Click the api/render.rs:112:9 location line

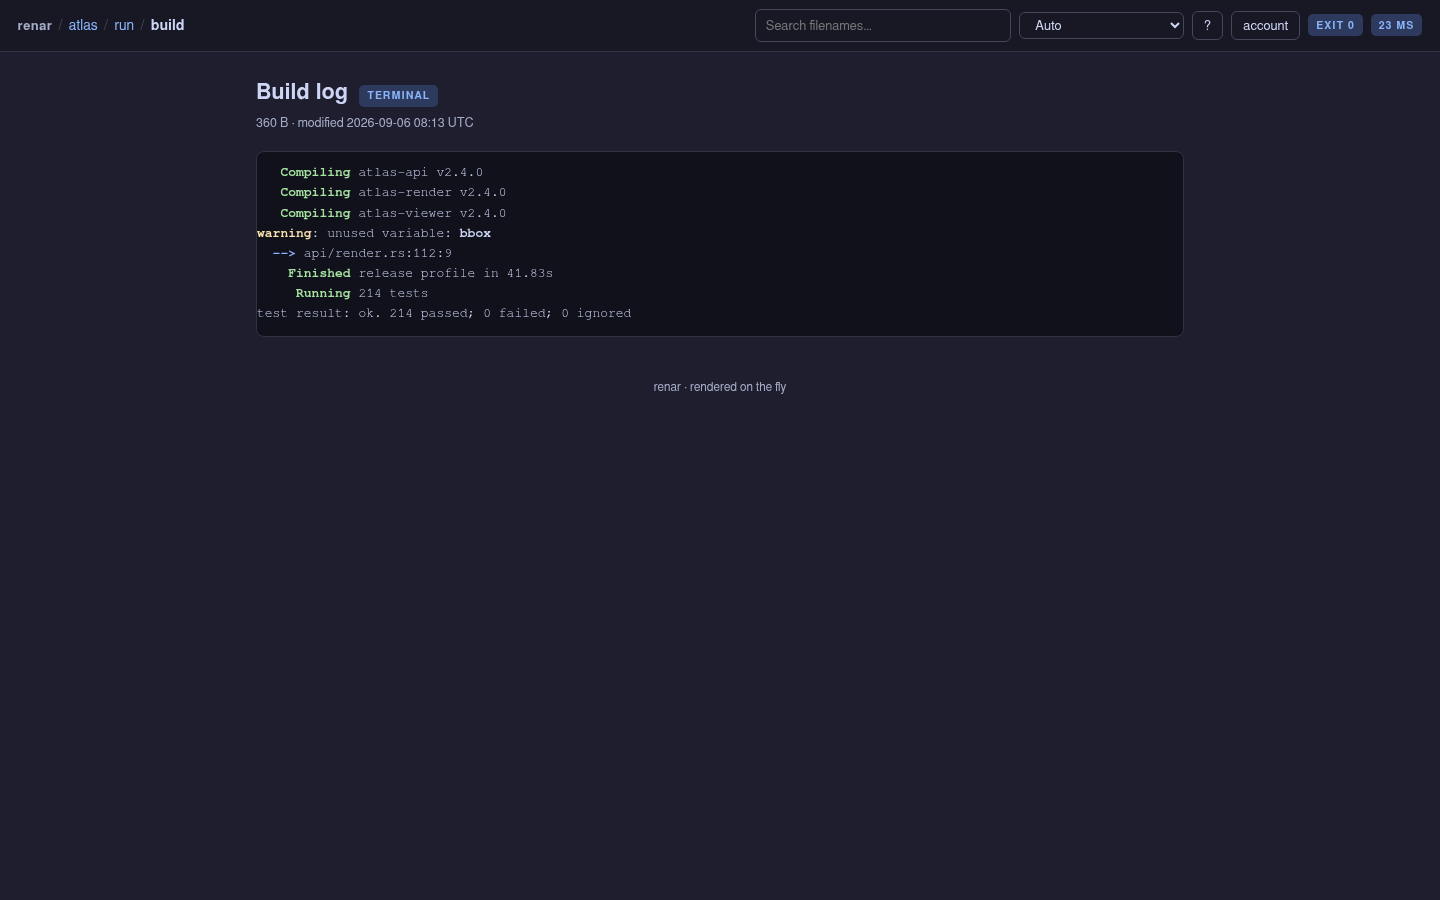[x=362, y=253]
